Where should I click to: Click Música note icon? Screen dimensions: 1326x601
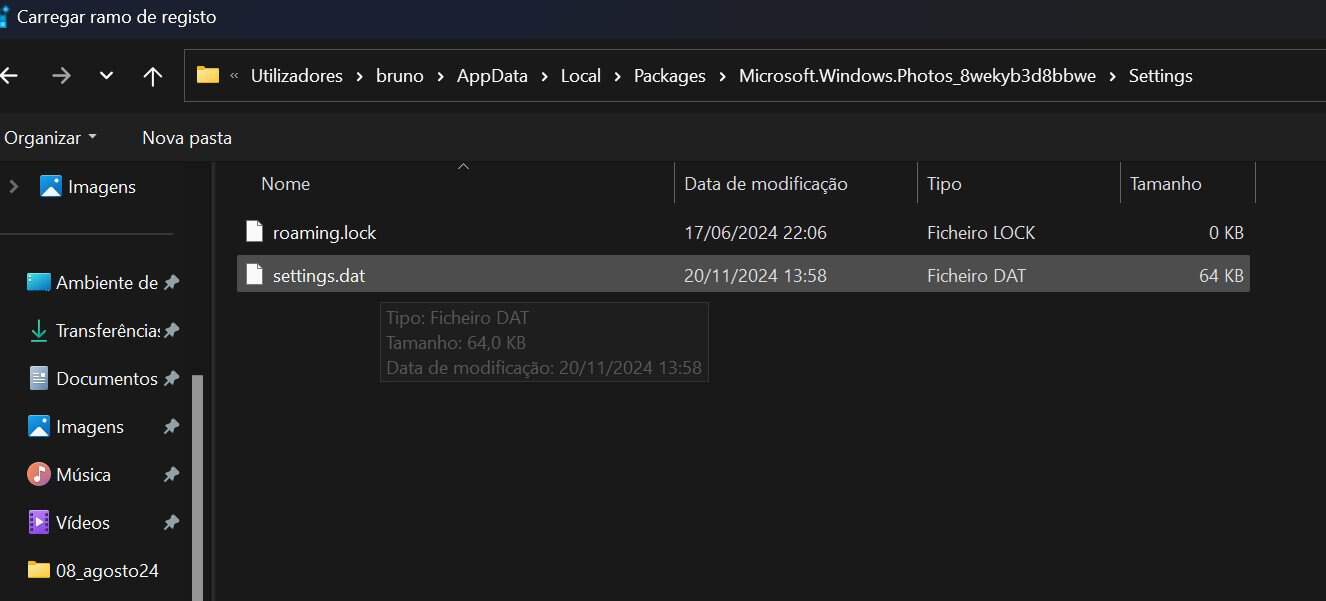click(38, 474)
